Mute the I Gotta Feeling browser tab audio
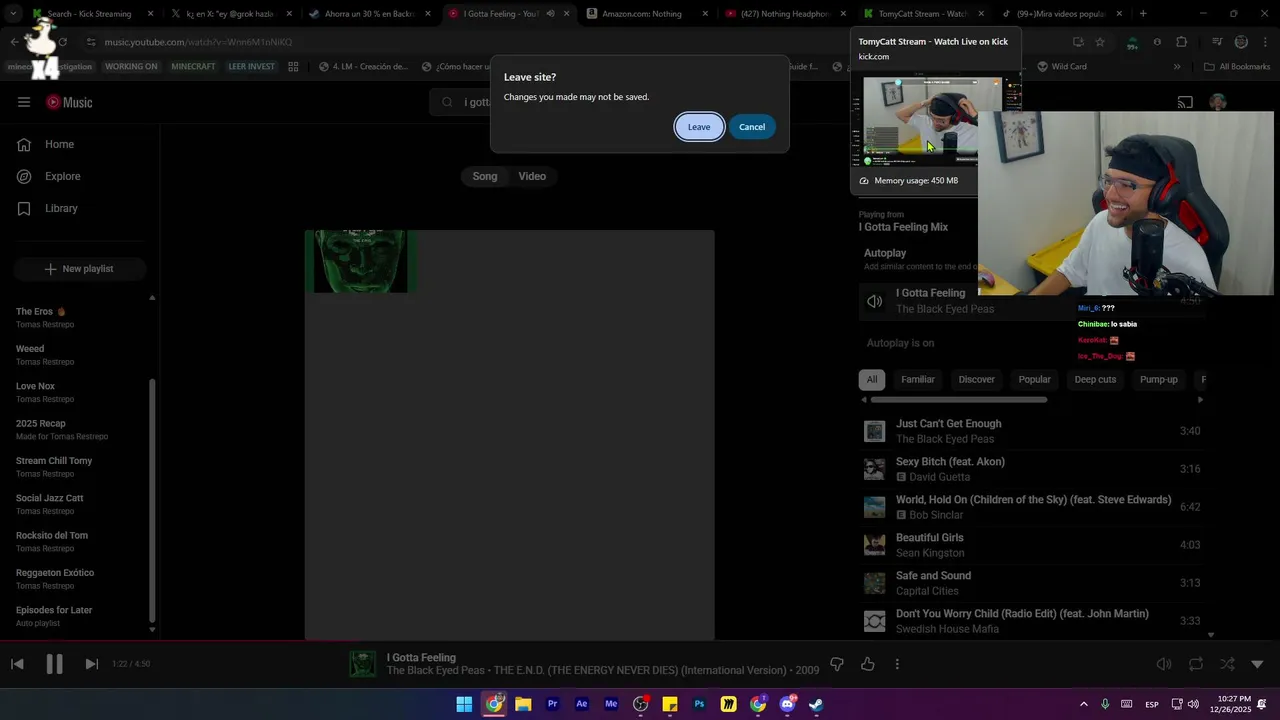This screenshot has height=720, width=1280. coord(550,14)
